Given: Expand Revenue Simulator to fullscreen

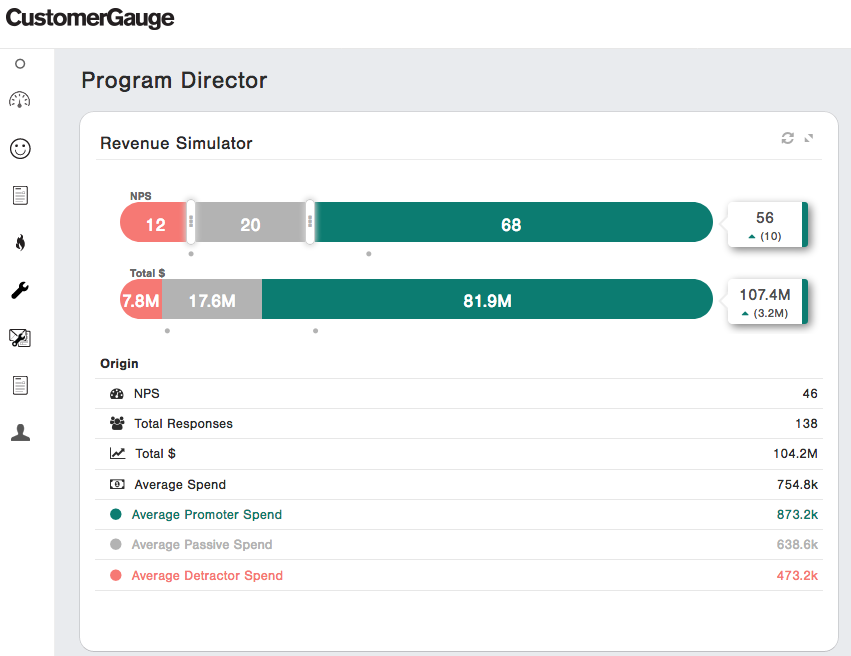Looking at the screenshot, I should pos(809,138).
